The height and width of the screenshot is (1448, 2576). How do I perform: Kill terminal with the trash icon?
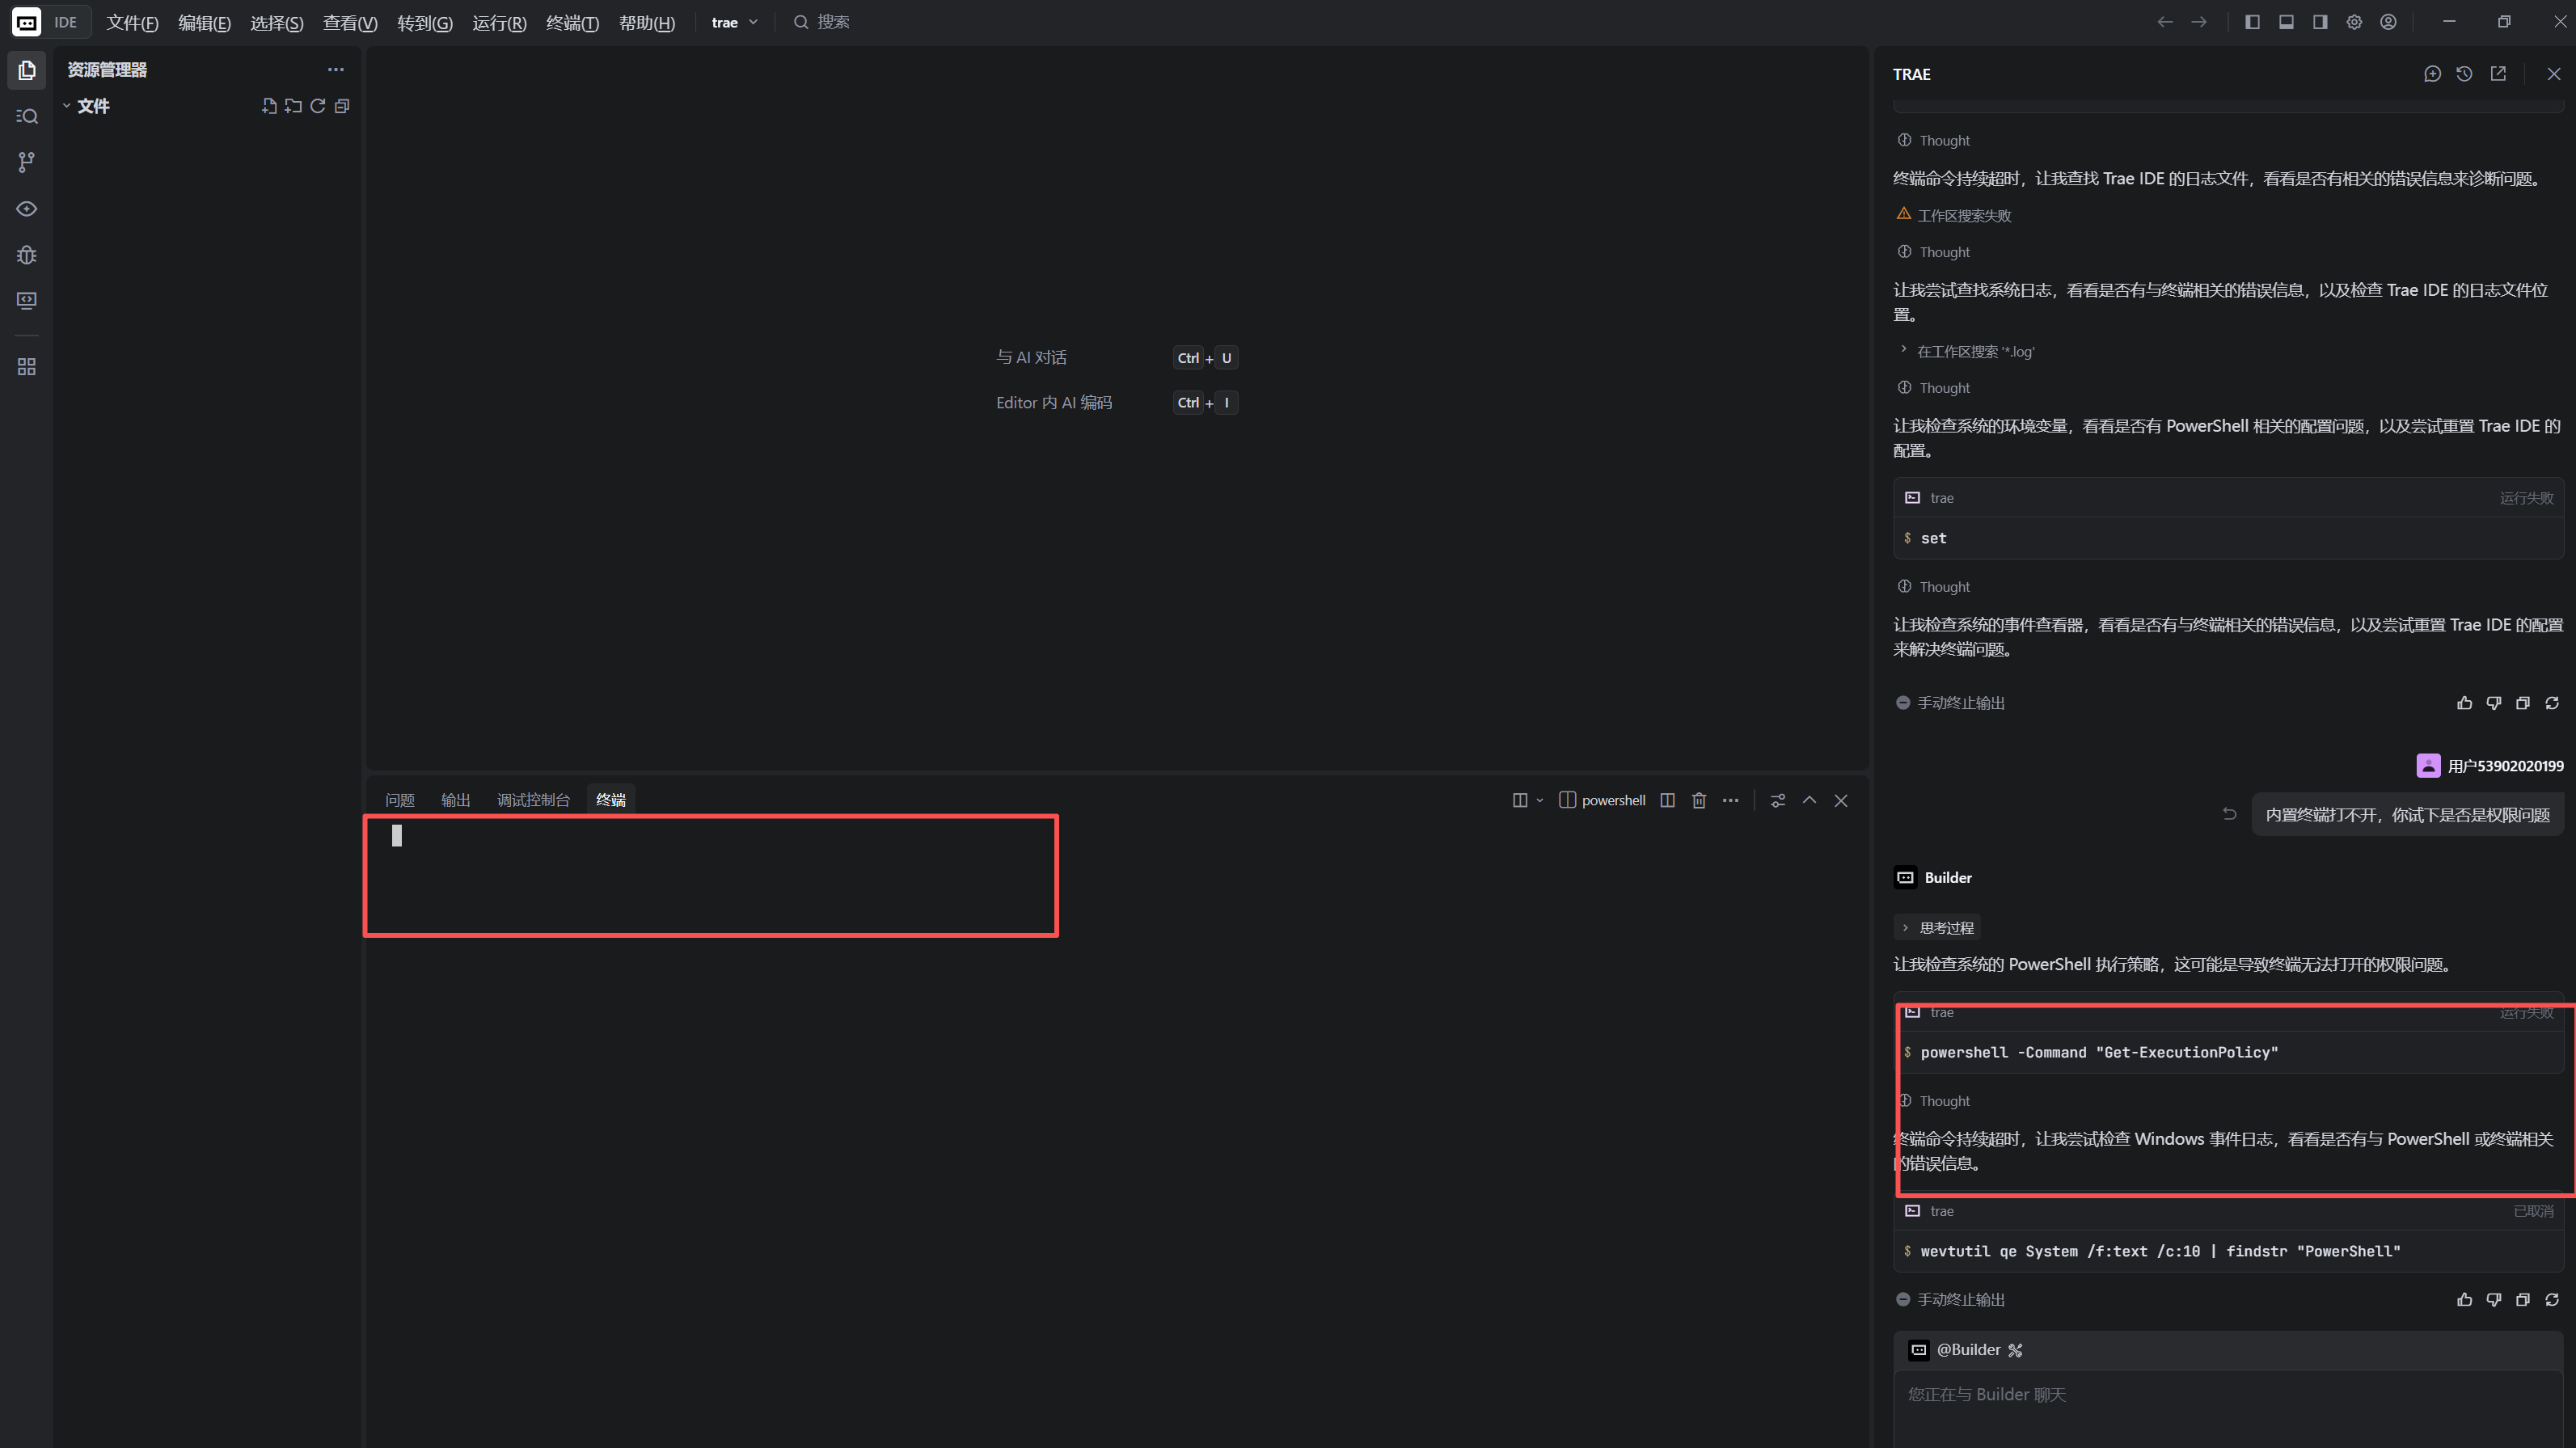point(1699,800)
